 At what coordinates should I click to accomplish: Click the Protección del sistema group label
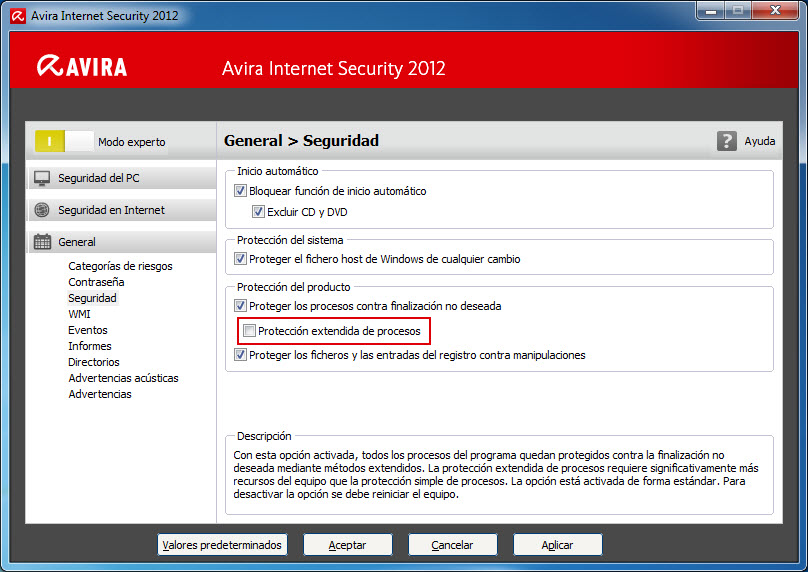tap(290, 240)
